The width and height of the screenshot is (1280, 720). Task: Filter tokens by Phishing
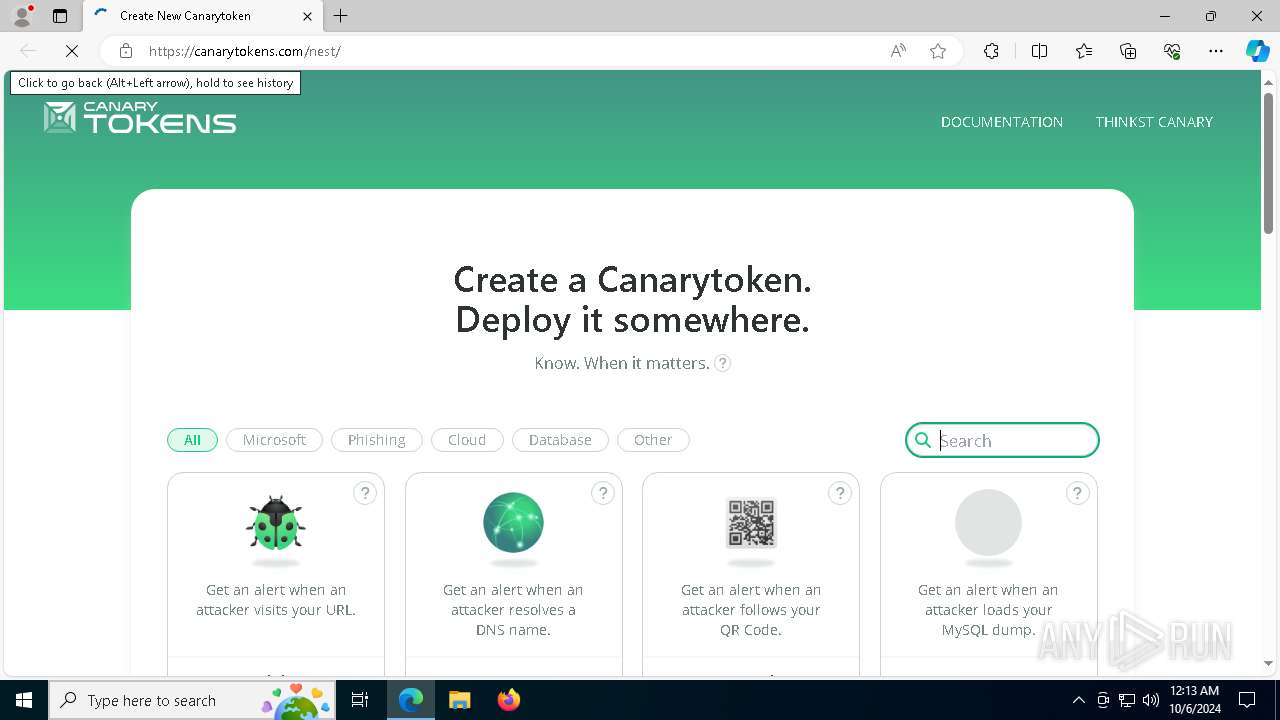click(376, 440)
